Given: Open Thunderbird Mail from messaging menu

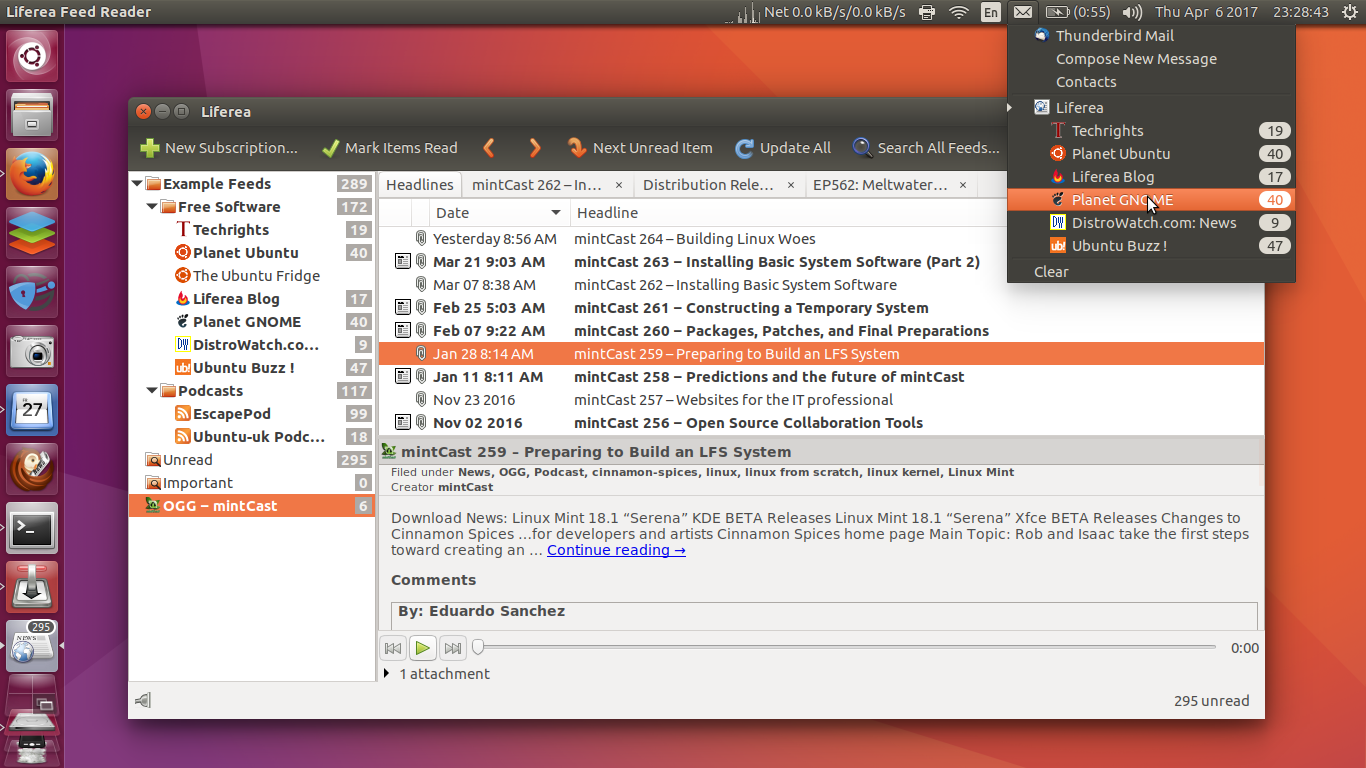Looking at the screenshot, I should [1115, 36].
